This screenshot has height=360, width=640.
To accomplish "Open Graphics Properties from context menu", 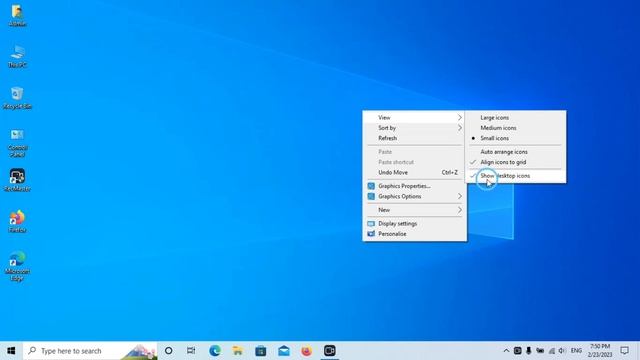I will tap(414, 186).
